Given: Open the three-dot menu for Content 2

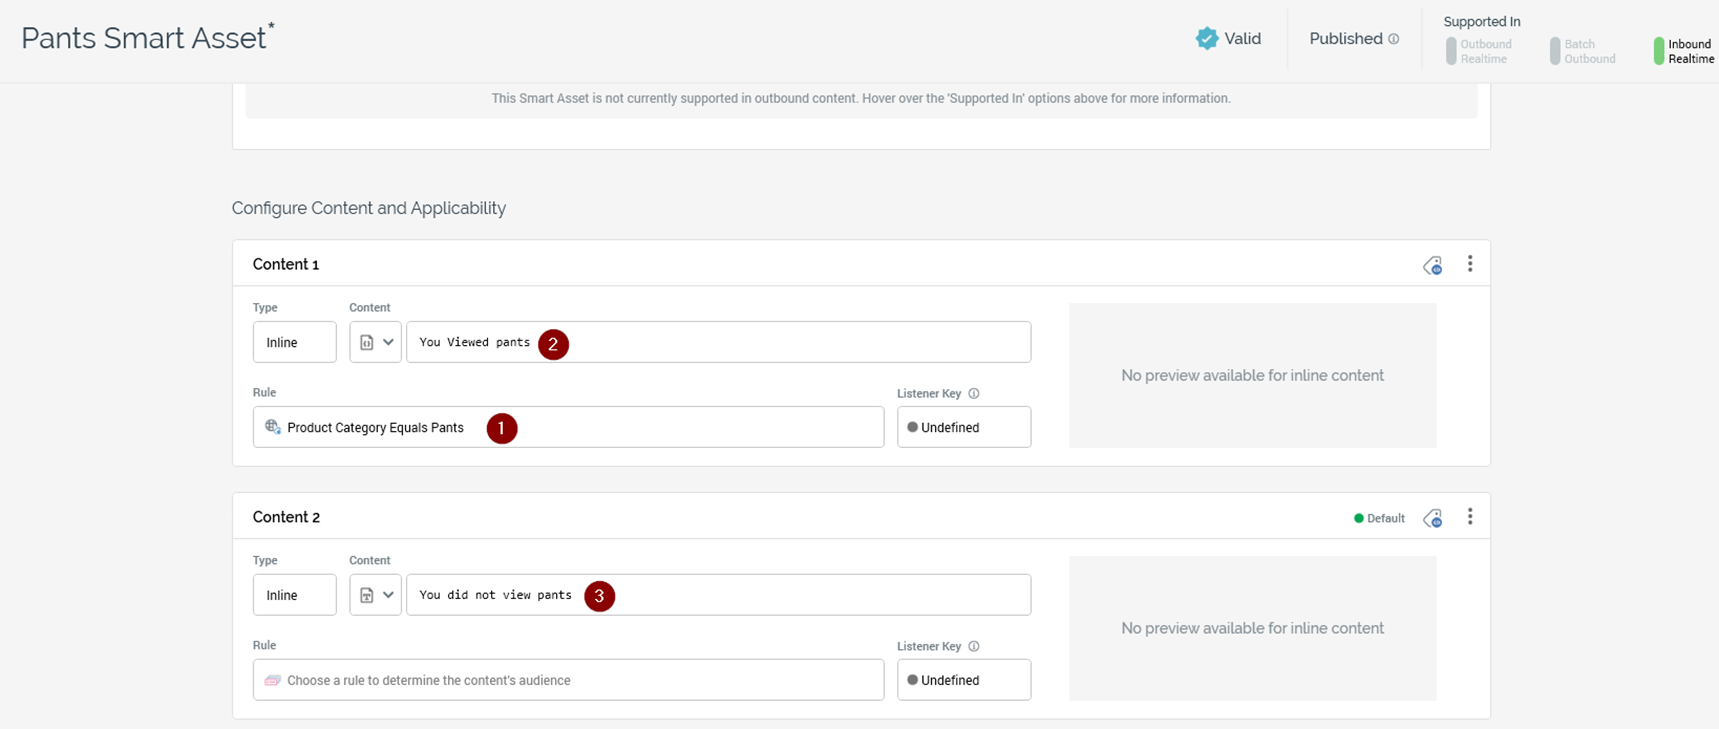Looking at the screenshot, I should click(1469, 517).
